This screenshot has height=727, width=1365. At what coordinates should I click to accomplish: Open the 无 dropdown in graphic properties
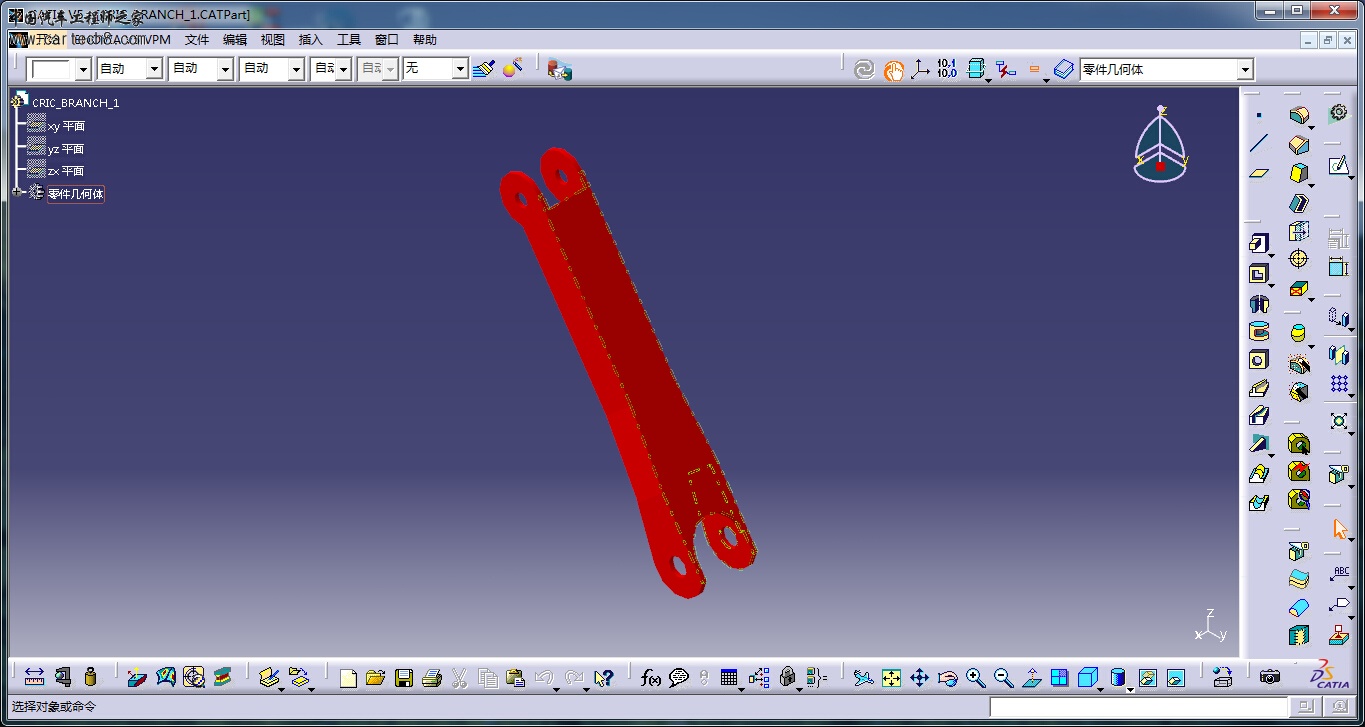coord(460,68)
